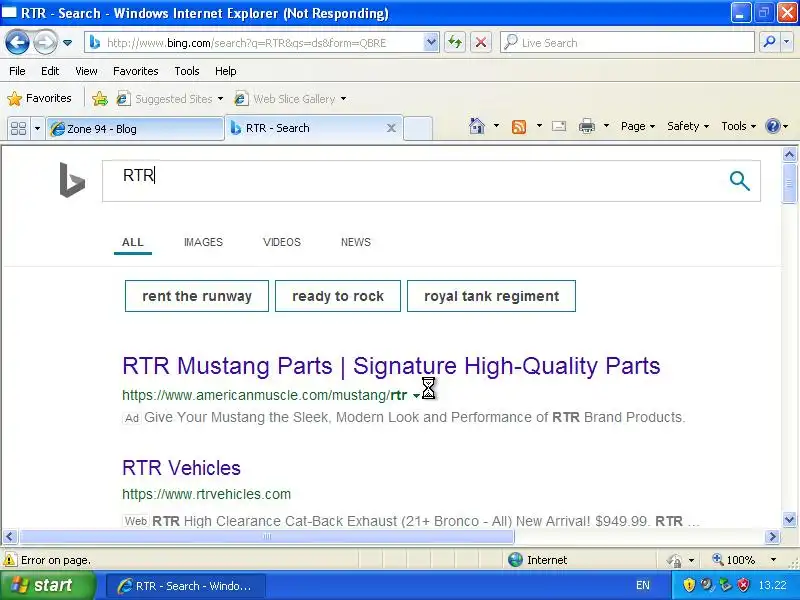Open the Help menu
800x600 pixels.
[x=226, y=71]
